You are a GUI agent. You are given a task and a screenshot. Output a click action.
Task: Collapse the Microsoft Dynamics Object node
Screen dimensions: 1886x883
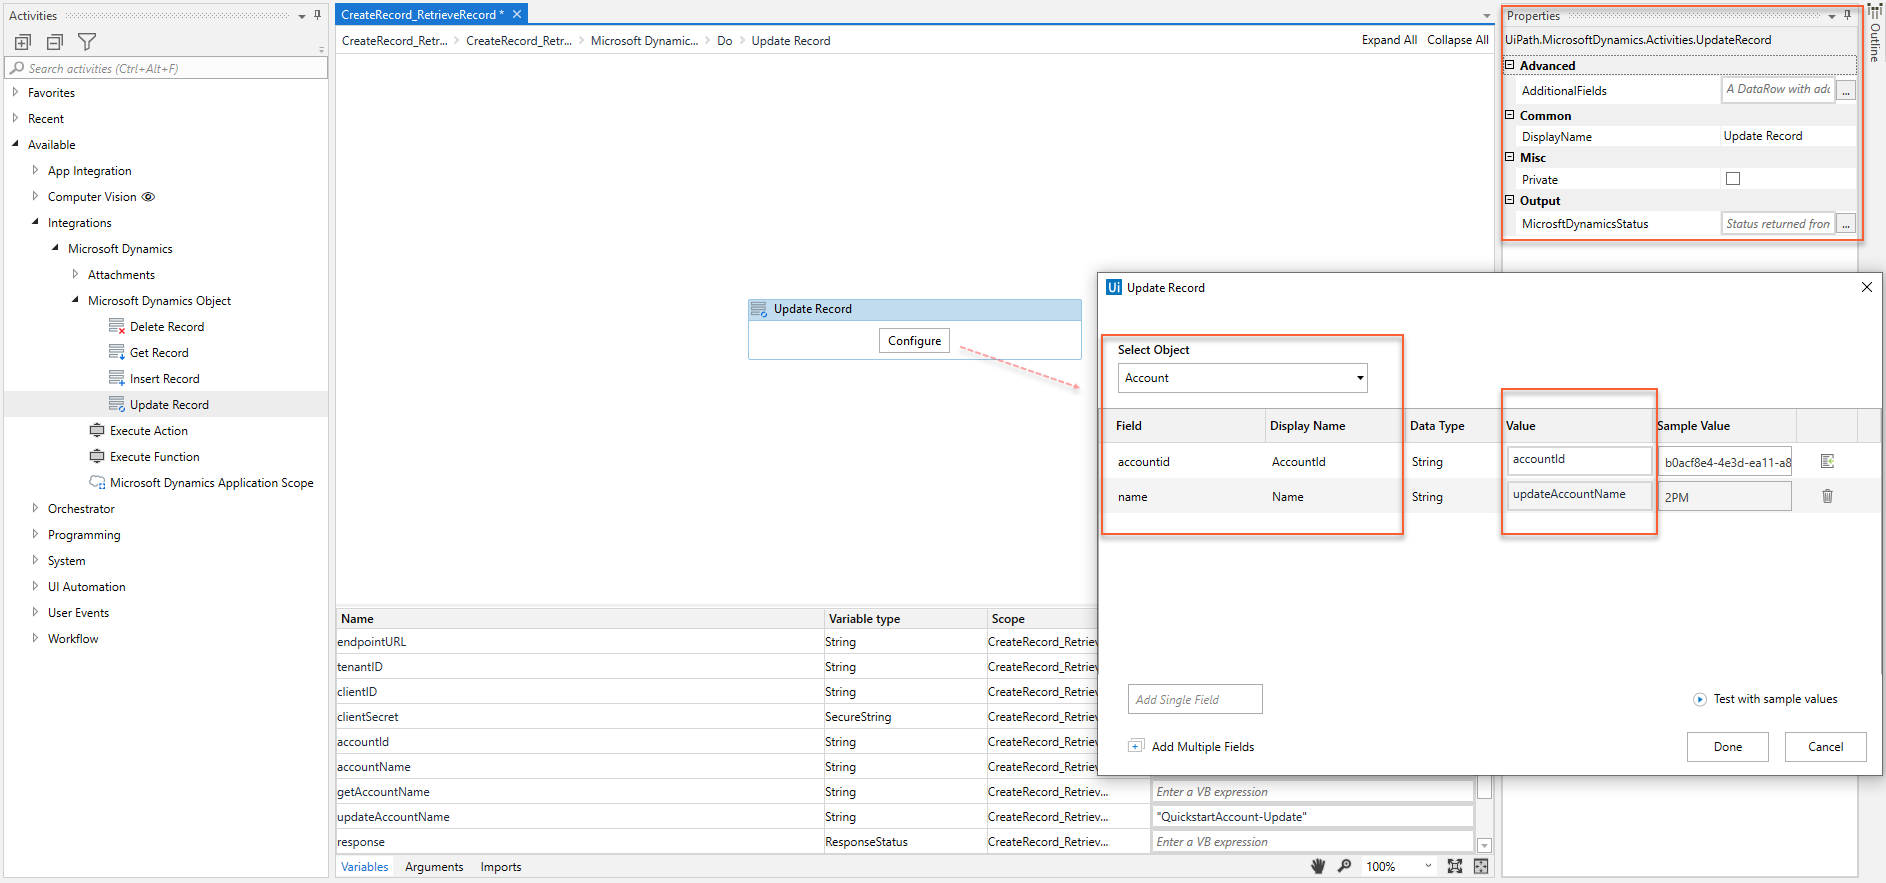[75, 300]
